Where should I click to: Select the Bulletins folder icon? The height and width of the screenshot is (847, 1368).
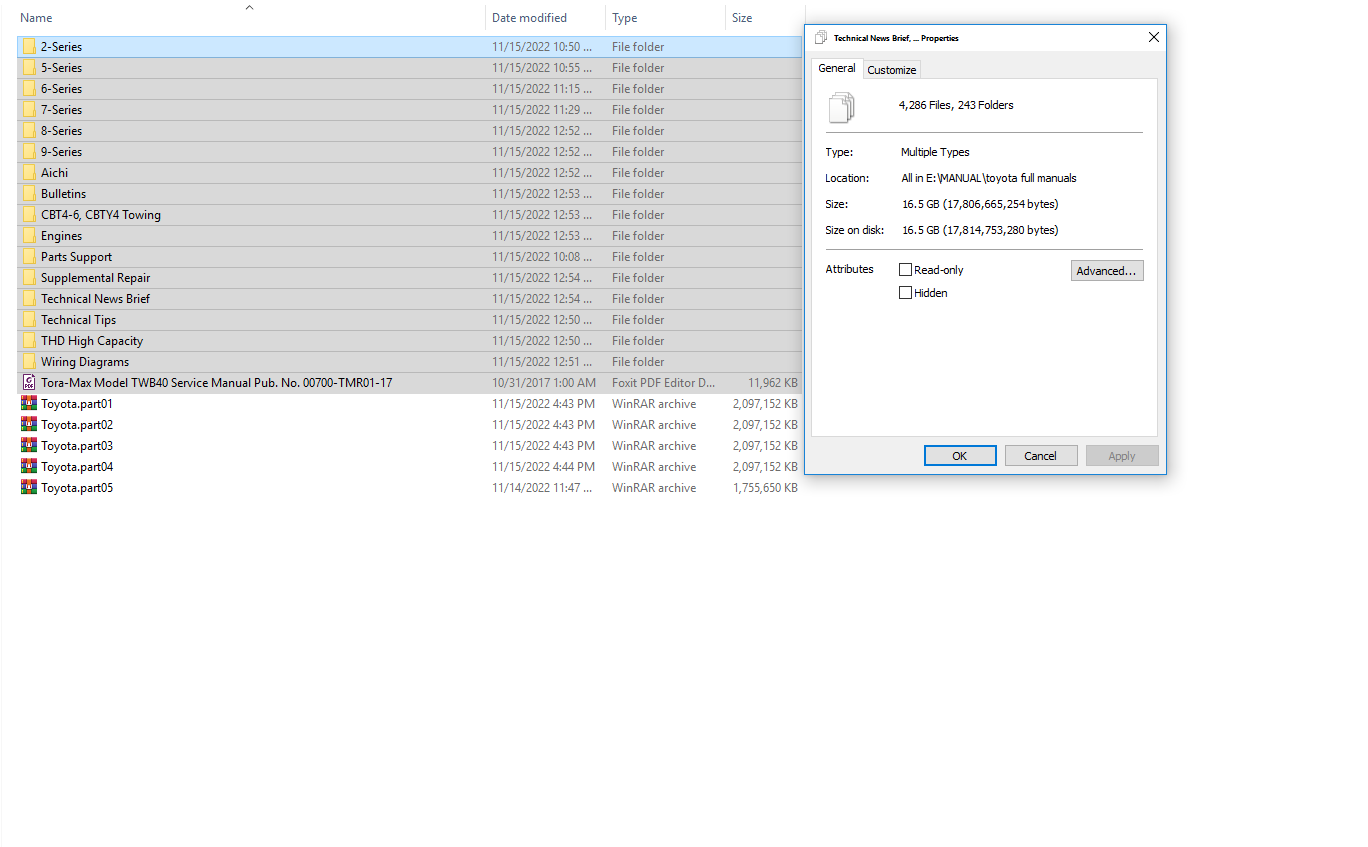tap(29, 194)
